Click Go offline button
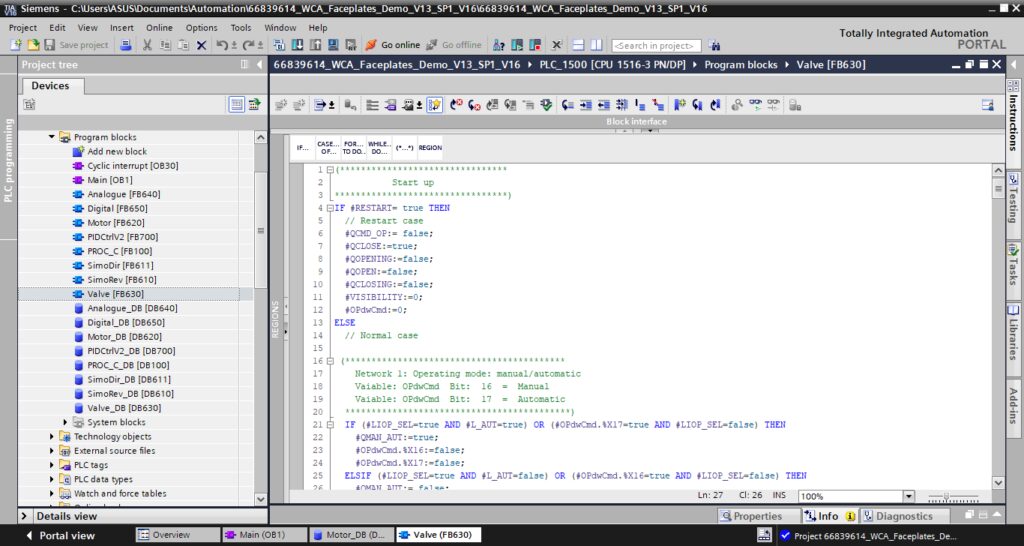1024x546 pixels. (x=454, y=45)
